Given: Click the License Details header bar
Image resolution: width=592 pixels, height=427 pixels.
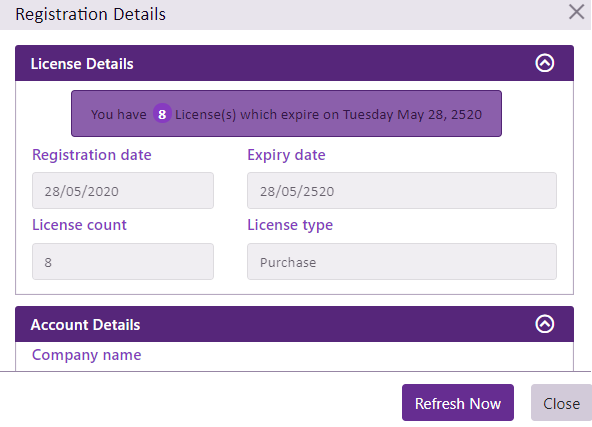Looking at the screenshot, I should pyautogui.click(x=294, y=63).
